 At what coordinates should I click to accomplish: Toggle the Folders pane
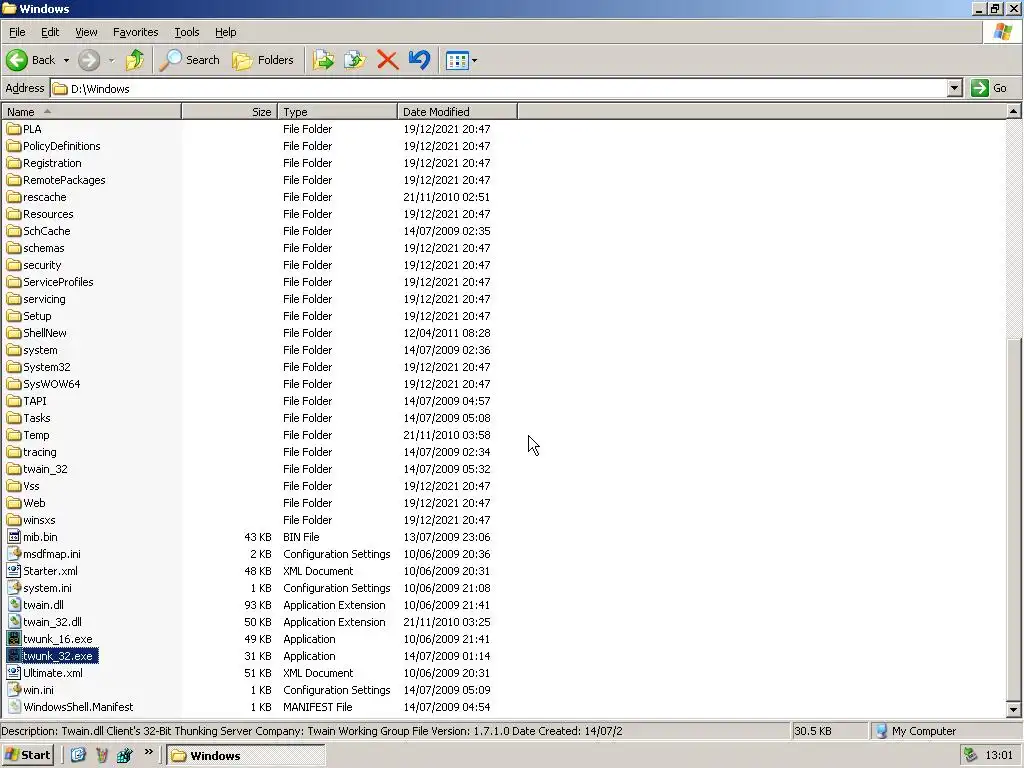click(263, 60)
